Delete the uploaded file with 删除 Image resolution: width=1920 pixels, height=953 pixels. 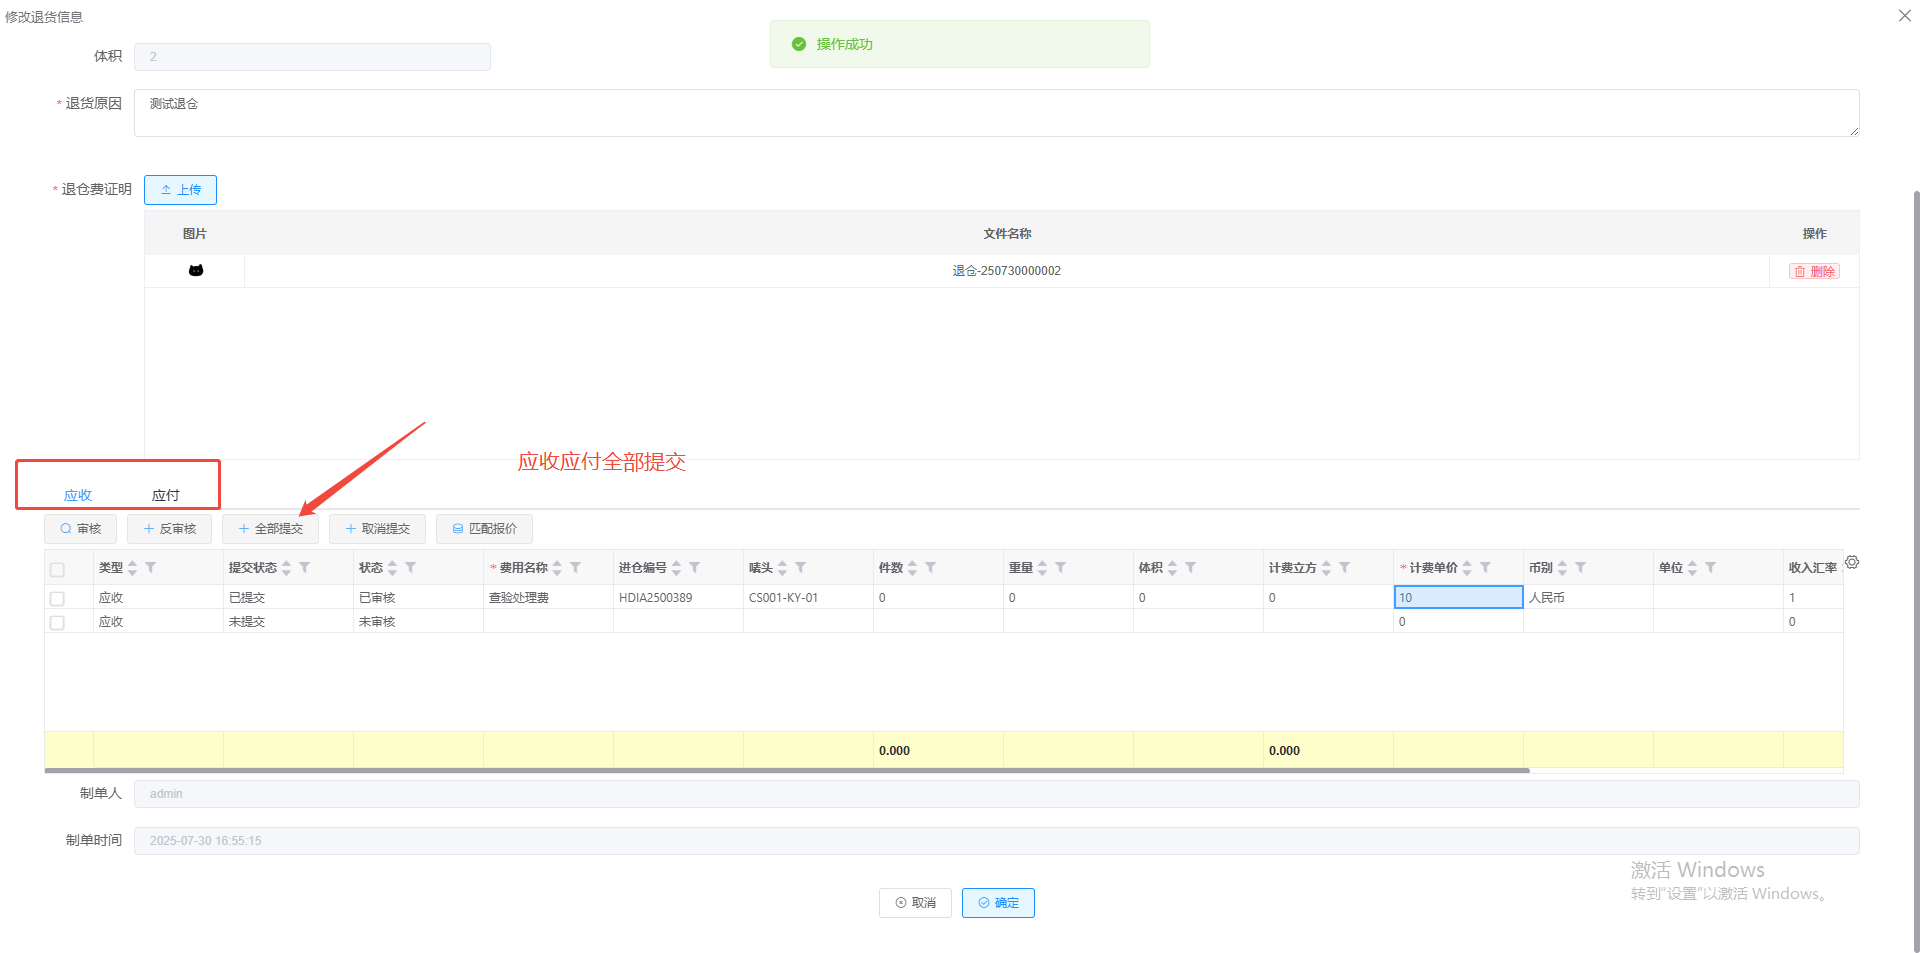pyautogui.click(x=1814, y=271)
